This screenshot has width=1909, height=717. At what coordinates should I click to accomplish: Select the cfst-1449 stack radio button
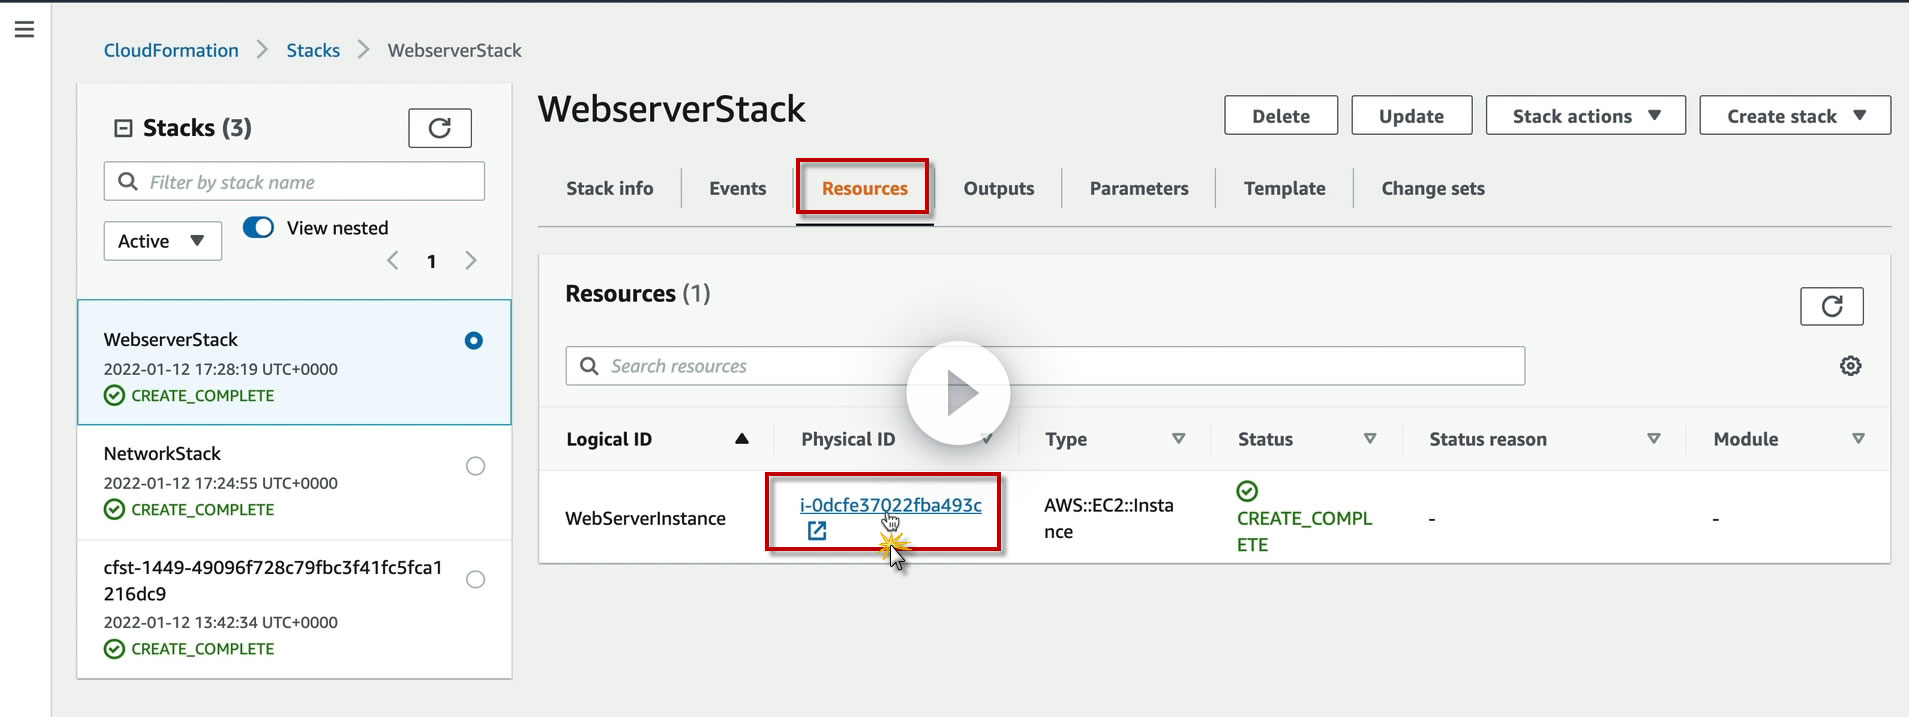point(475,580)
